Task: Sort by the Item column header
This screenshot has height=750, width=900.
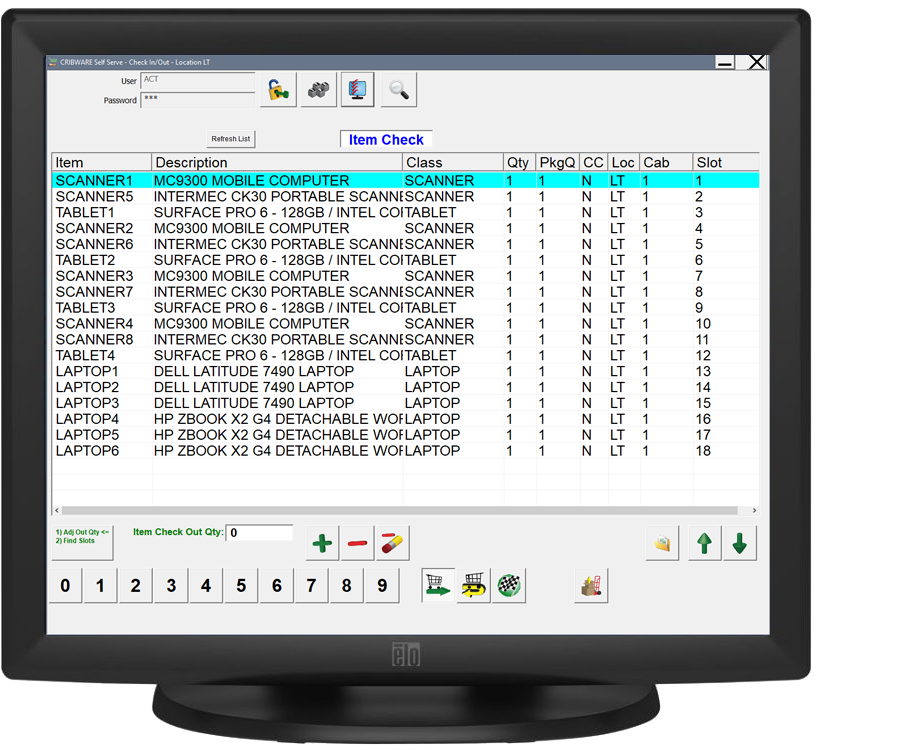Action: 102,162
